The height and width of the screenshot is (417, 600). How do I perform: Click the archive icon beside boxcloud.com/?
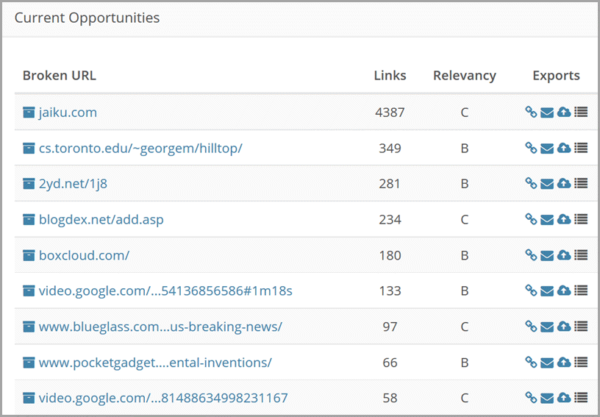pyautogui.click(x=29, y=255)
